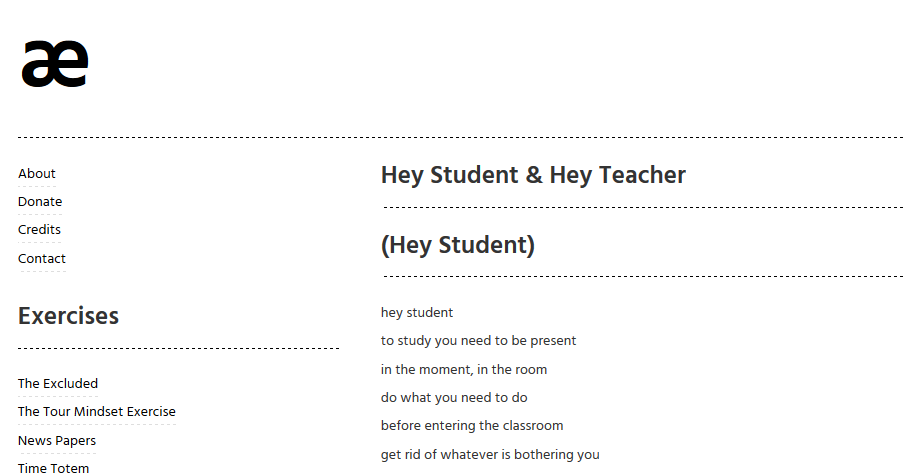Open the Time Totem exercise
Screen dimensions: 904x474
point(53,468)
